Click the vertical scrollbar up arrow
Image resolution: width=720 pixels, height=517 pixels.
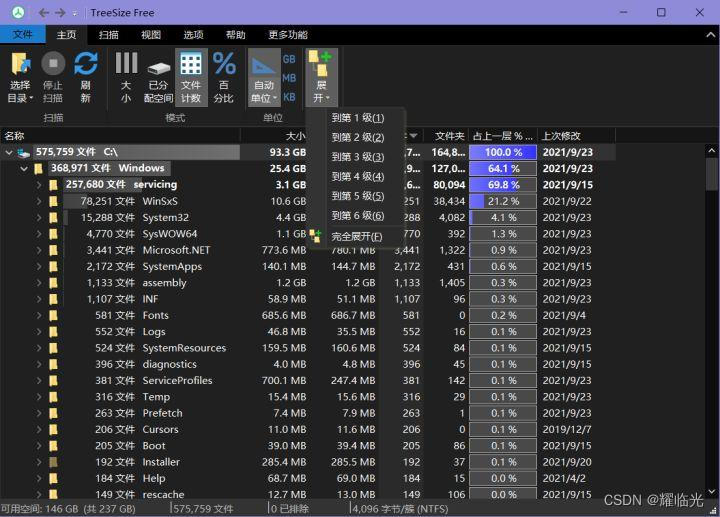click(711, 150)
